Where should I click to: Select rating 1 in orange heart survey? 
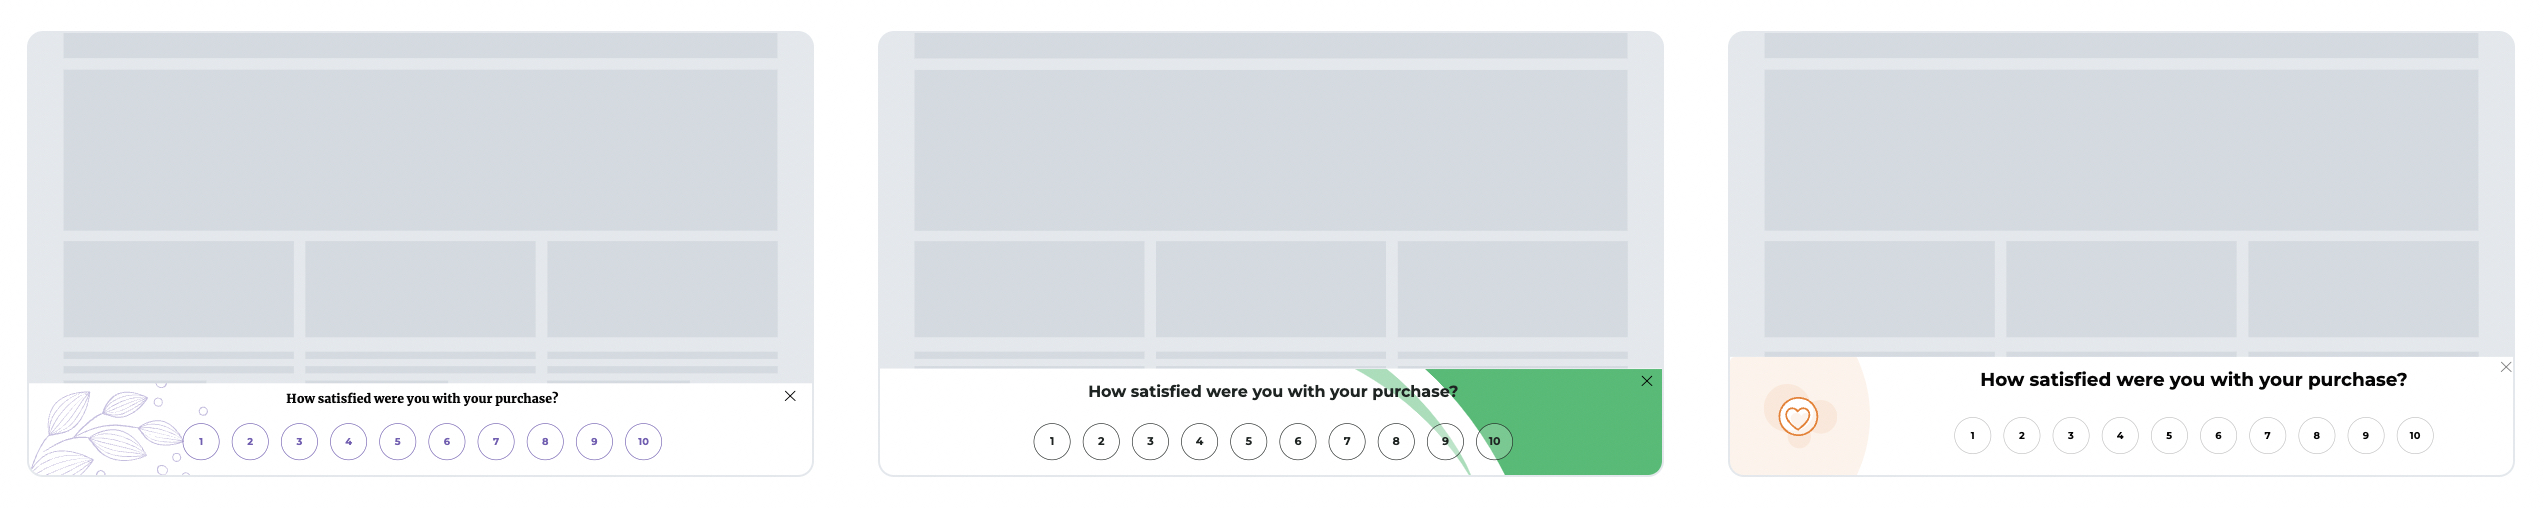click(1973, 435)
